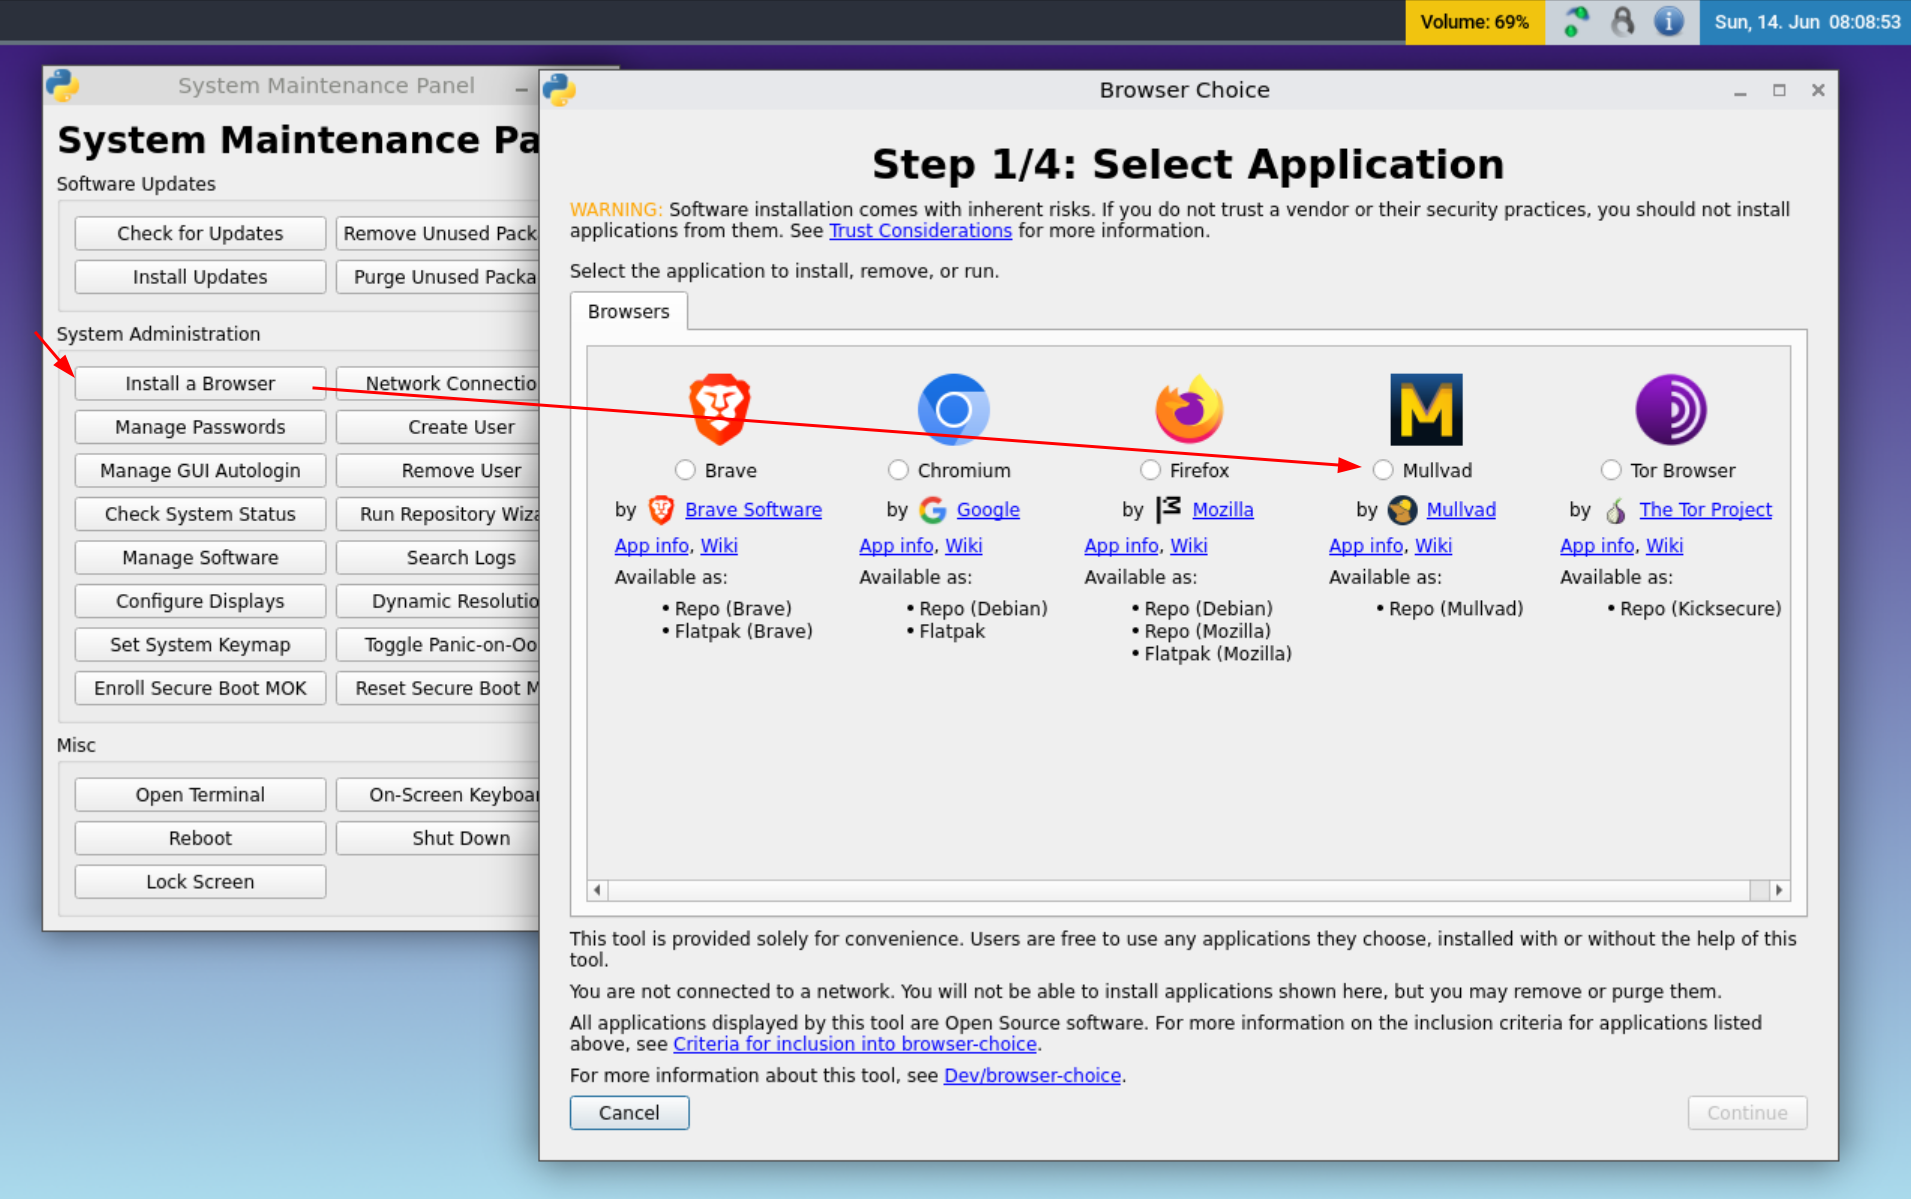This screenshot has height=1199, width=1911.
Task: Click the Brave lion logo
Action: tap(719, 409)
